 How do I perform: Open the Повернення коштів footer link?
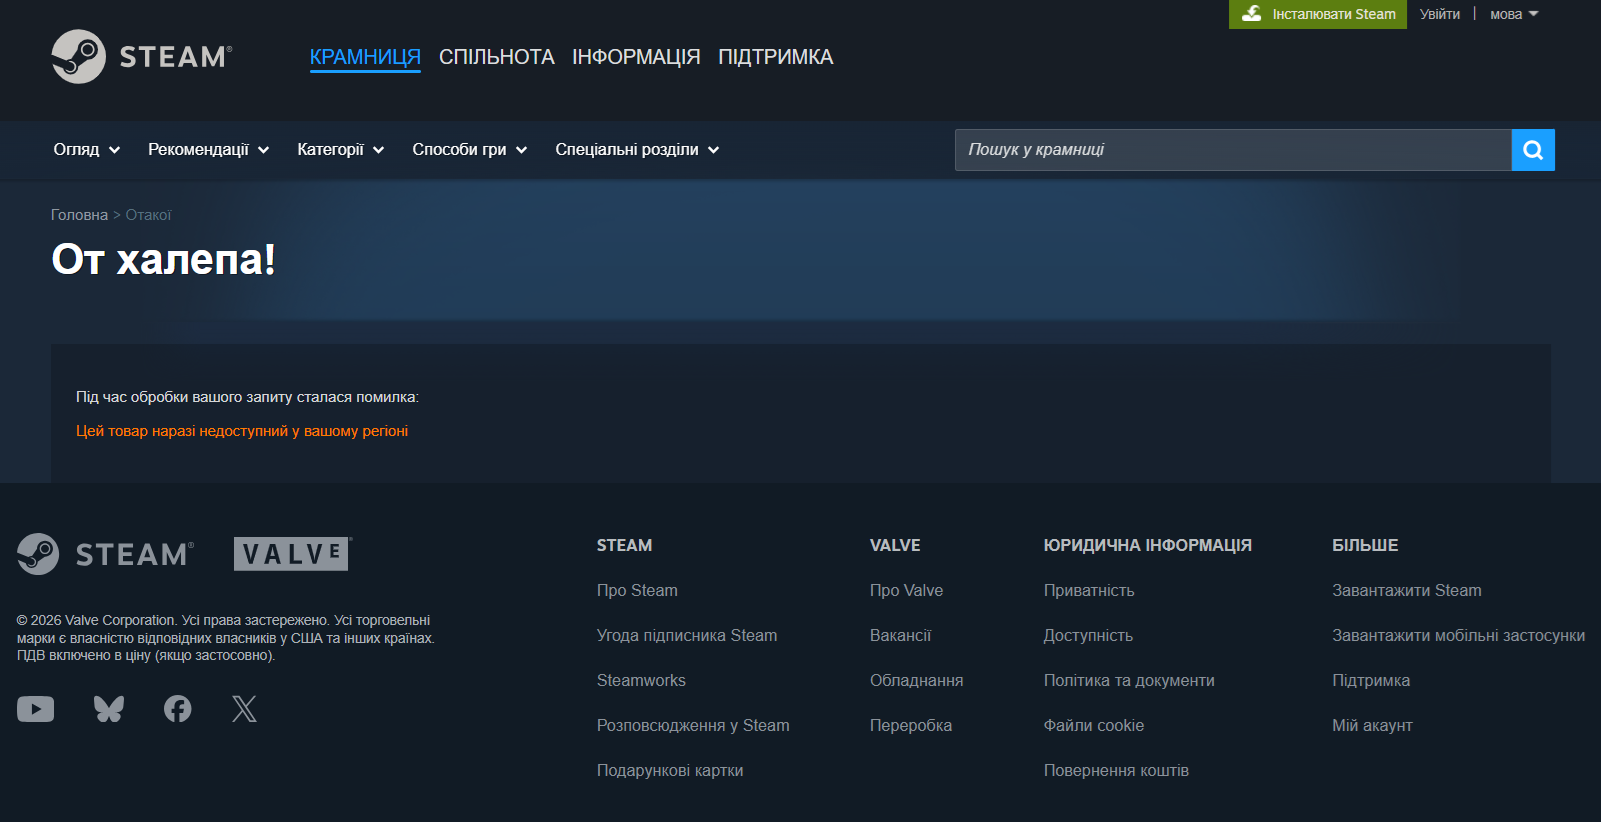pos(1116,770)
